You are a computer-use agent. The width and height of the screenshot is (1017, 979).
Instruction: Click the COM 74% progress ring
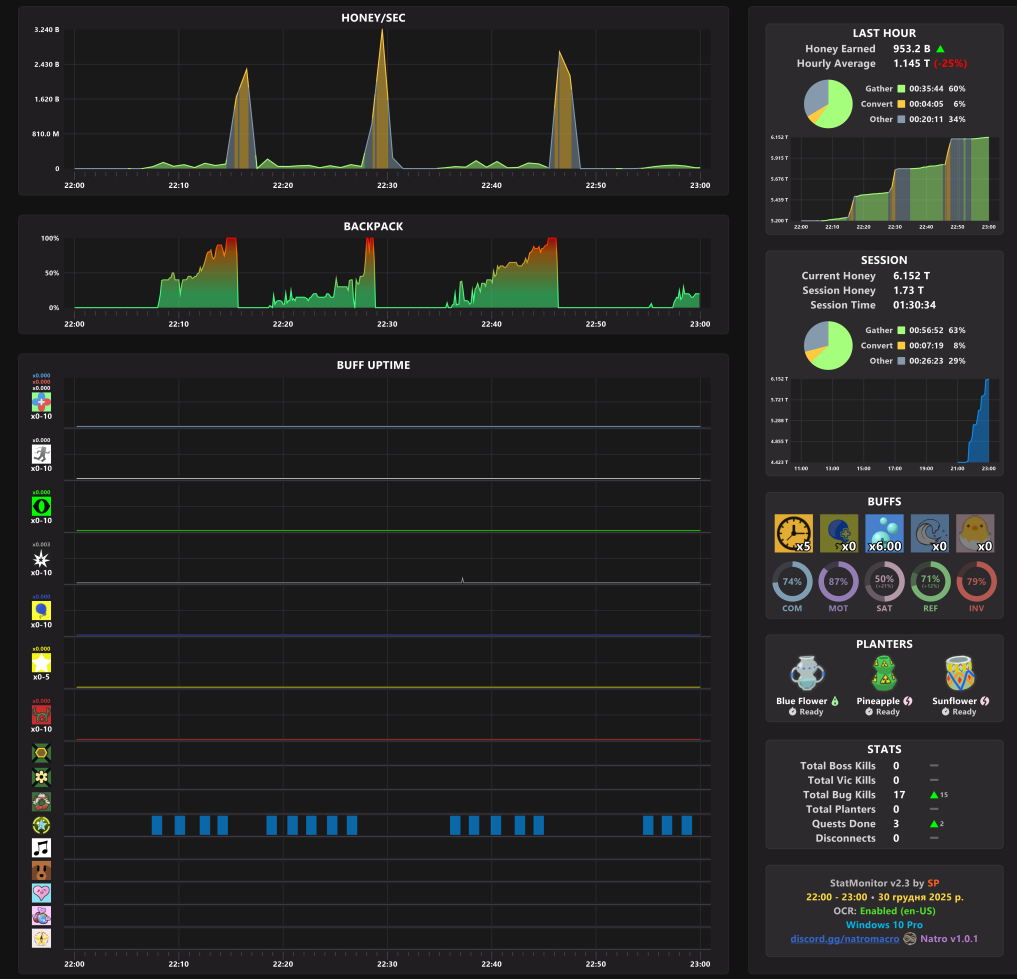tap(792, 582)
